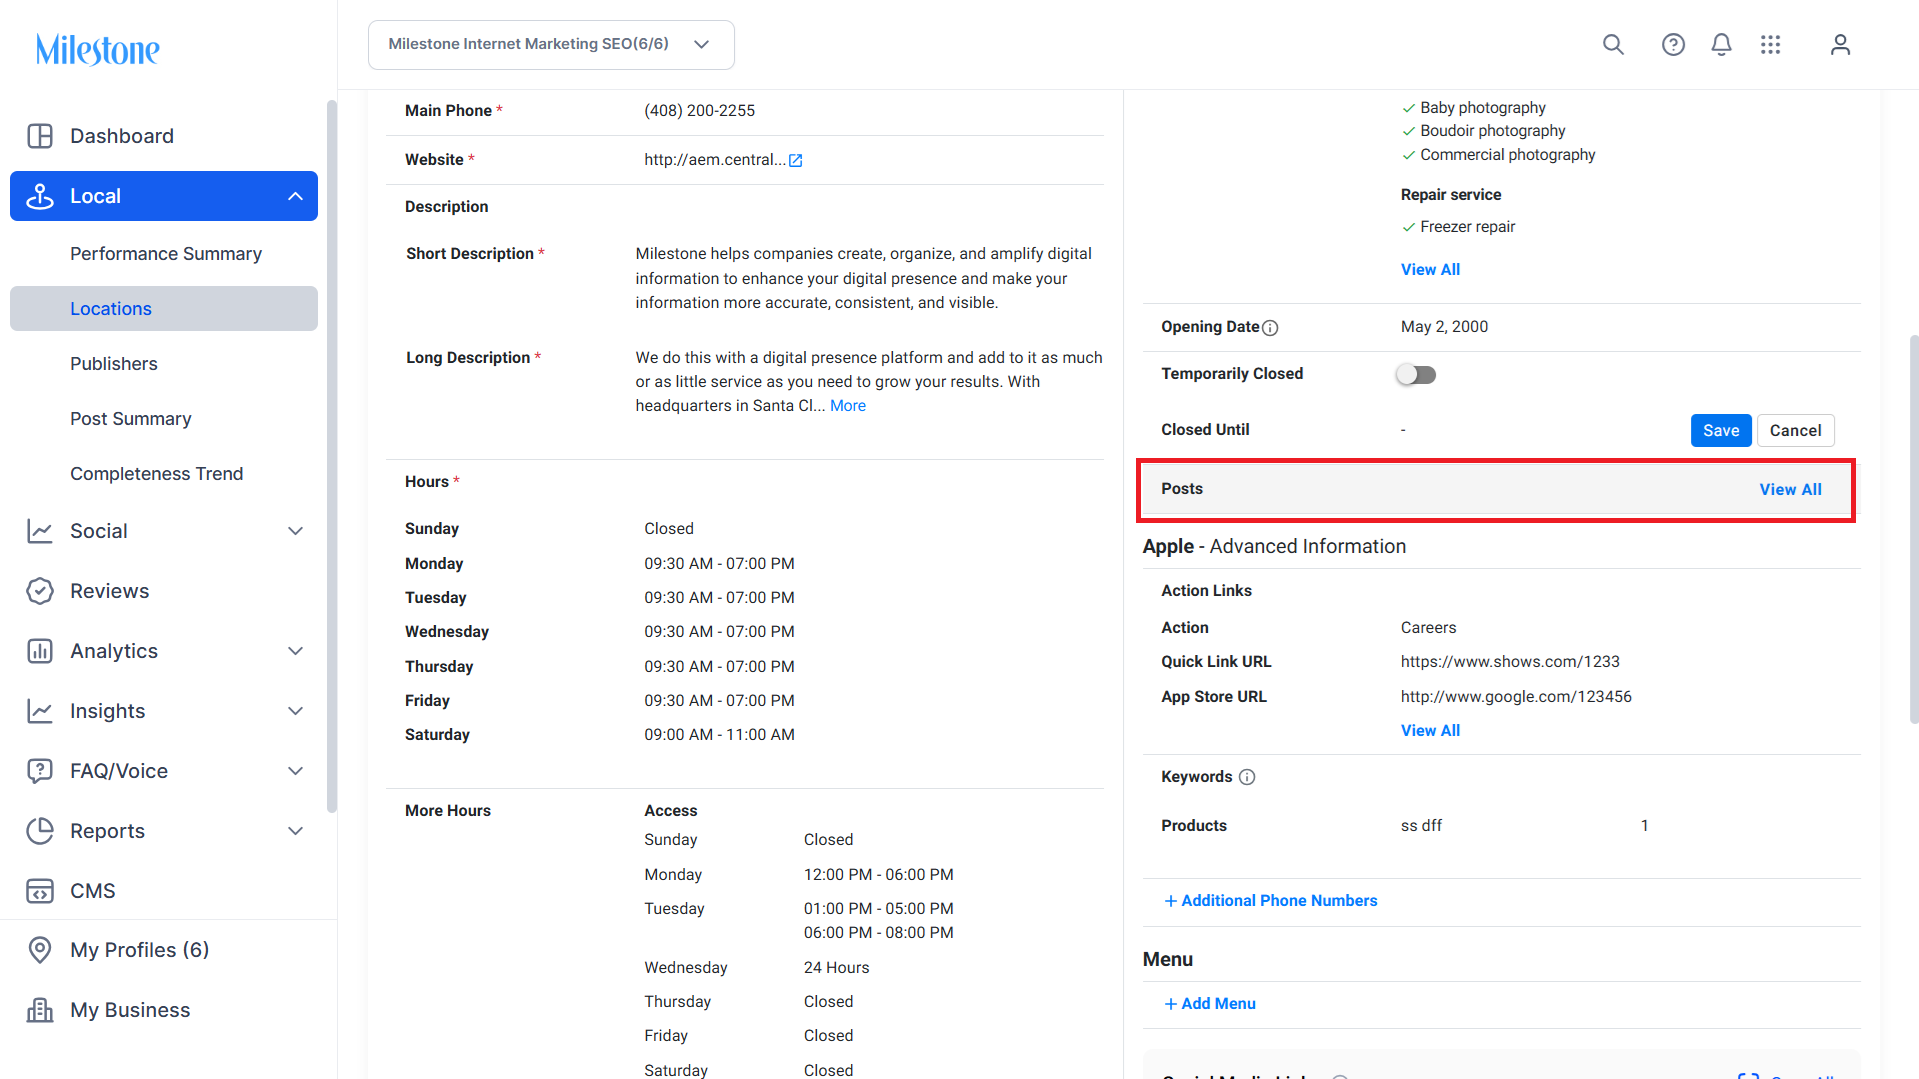Click View All for Posts
Viewport: 1919px width, 1079px height.
click(1790, 489)
